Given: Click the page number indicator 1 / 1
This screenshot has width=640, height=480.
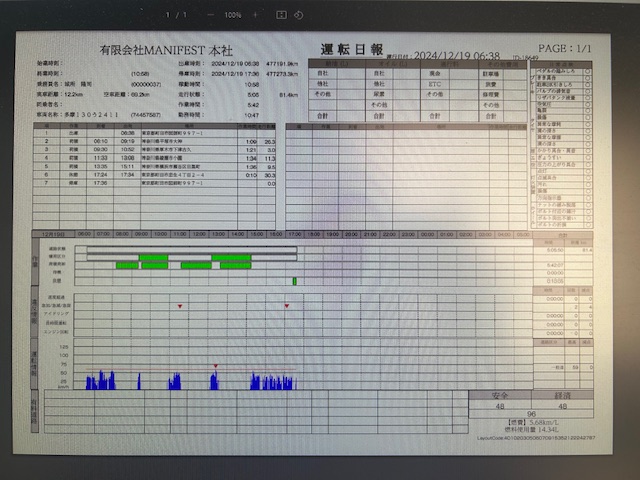Looking at the screenshot, I should coord(175,15).
